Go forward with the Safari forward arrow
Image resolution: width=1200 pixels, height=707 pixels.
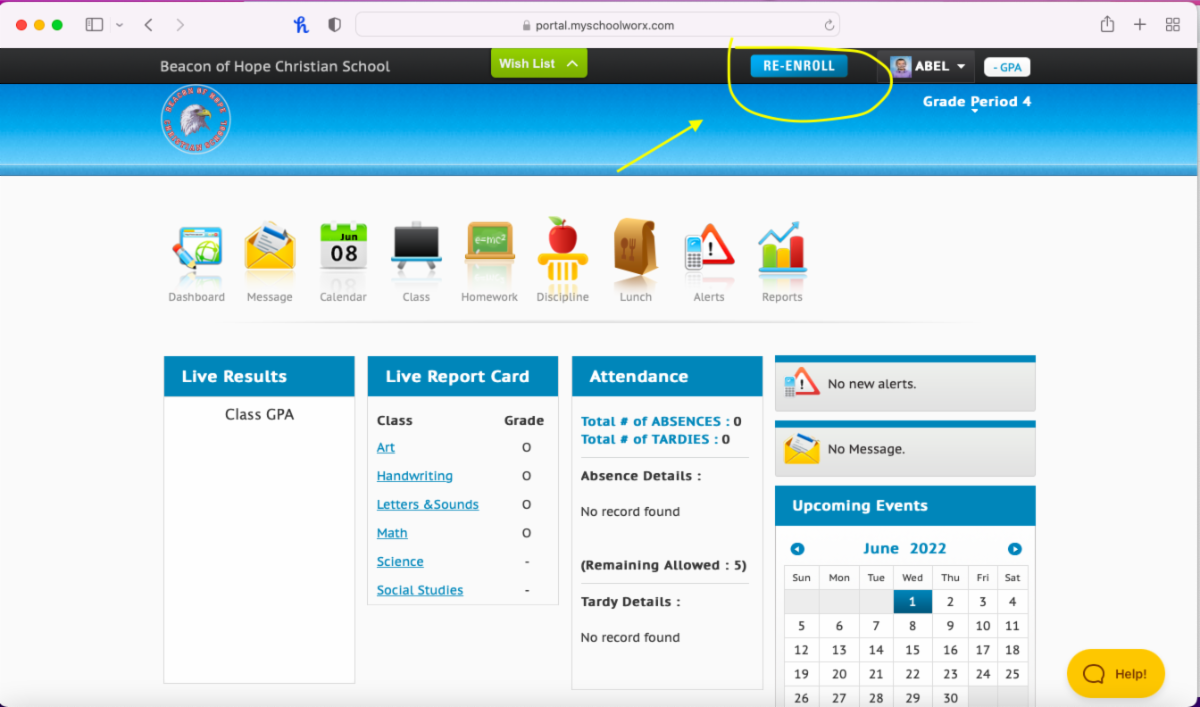click(180, 25)
